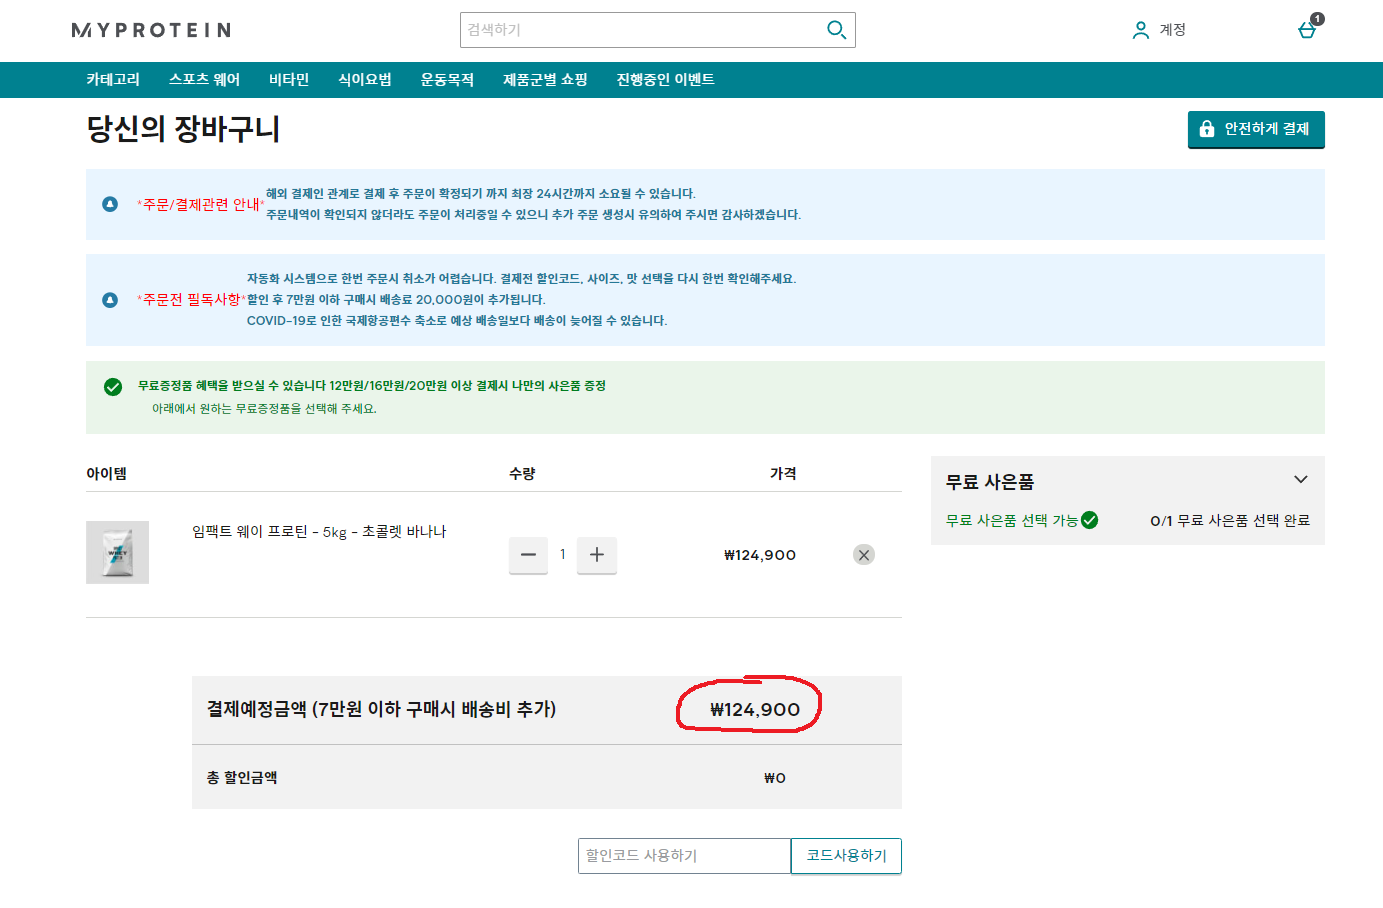Click the green check next to 무료 사은품 선택 가능
The image size is (1383, 908).
pos(1090,520)
